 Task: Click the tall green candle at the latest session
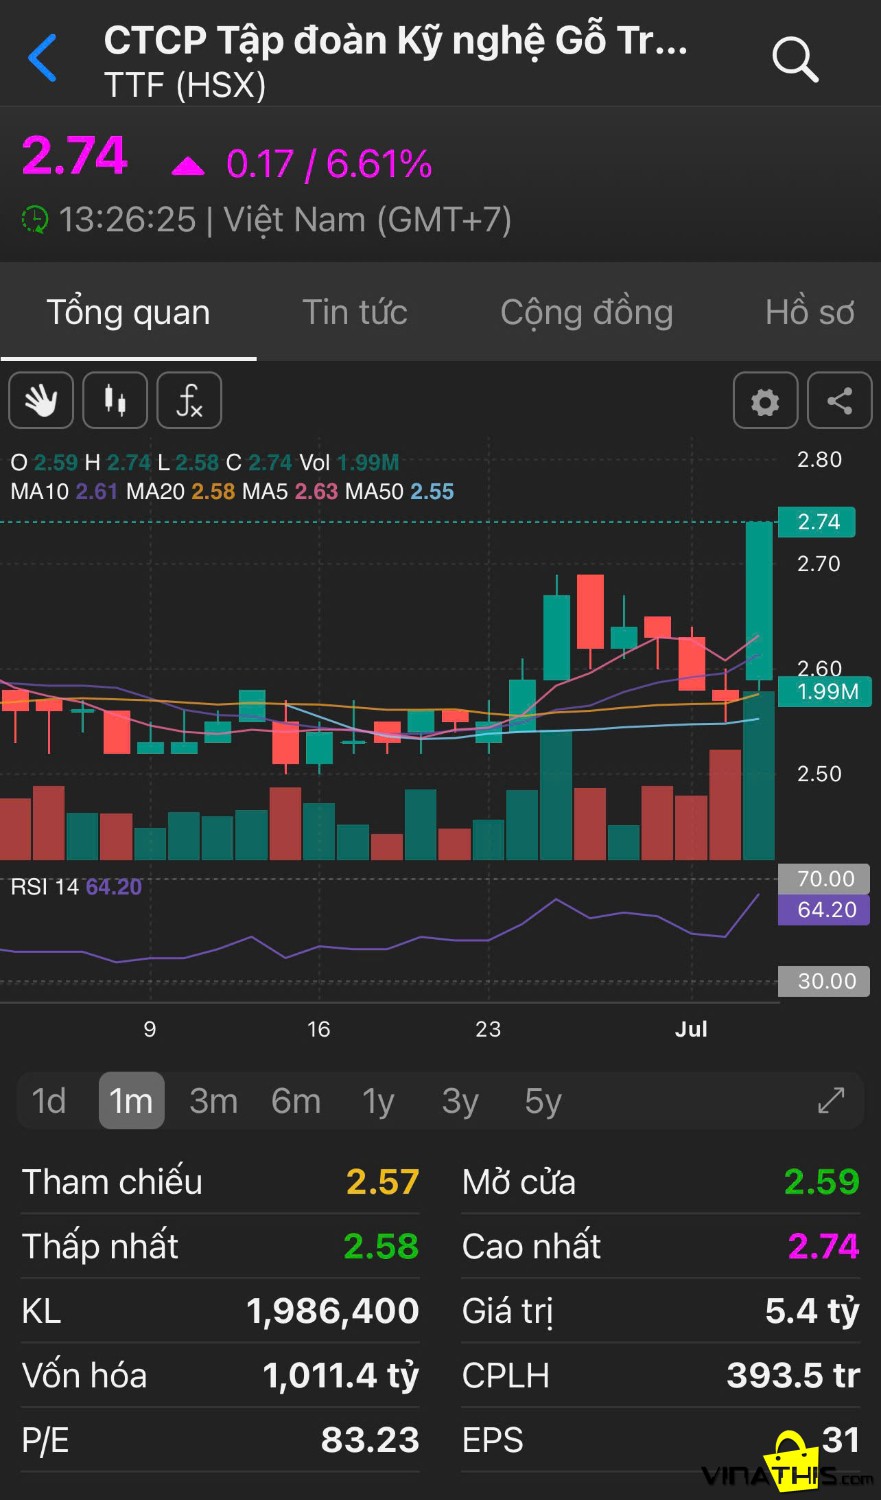click(x=759, y=601)
